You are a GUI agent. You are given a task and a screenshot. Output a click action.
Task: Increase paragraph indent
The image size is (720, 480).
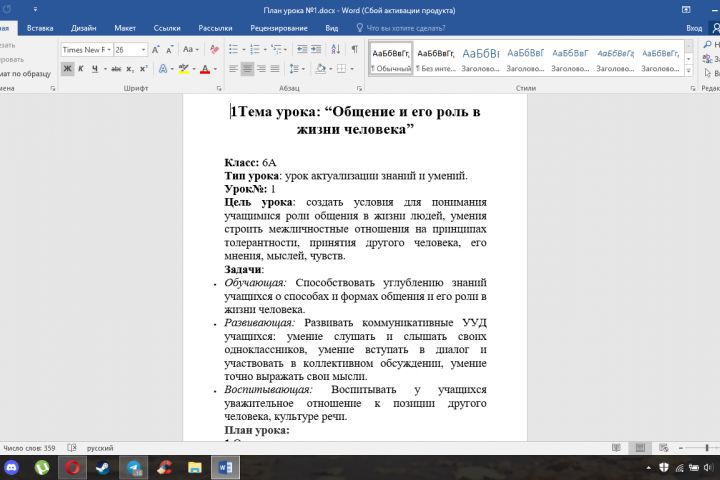point(316,49)
